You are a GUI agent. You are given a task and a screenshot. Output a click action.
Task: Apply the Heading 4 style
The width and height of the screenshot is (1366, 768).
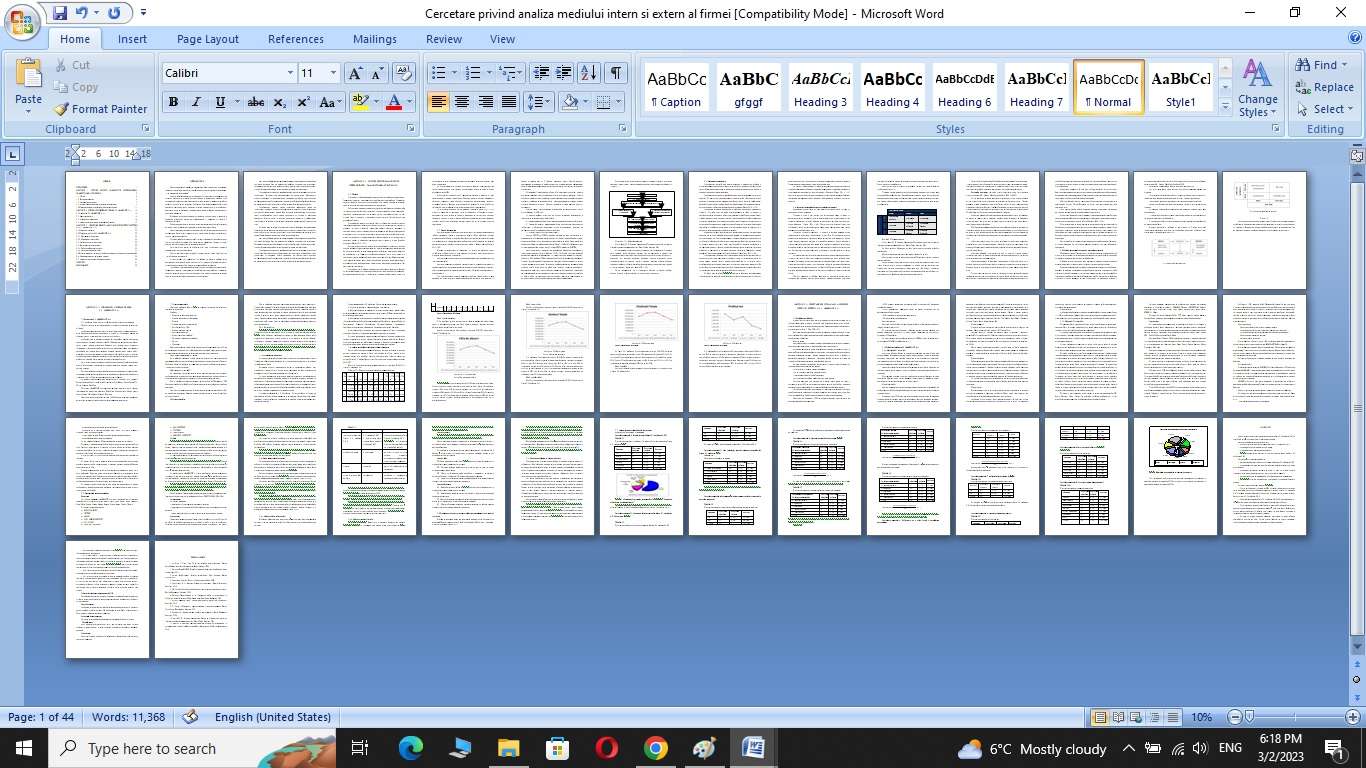tap(893, 88)
